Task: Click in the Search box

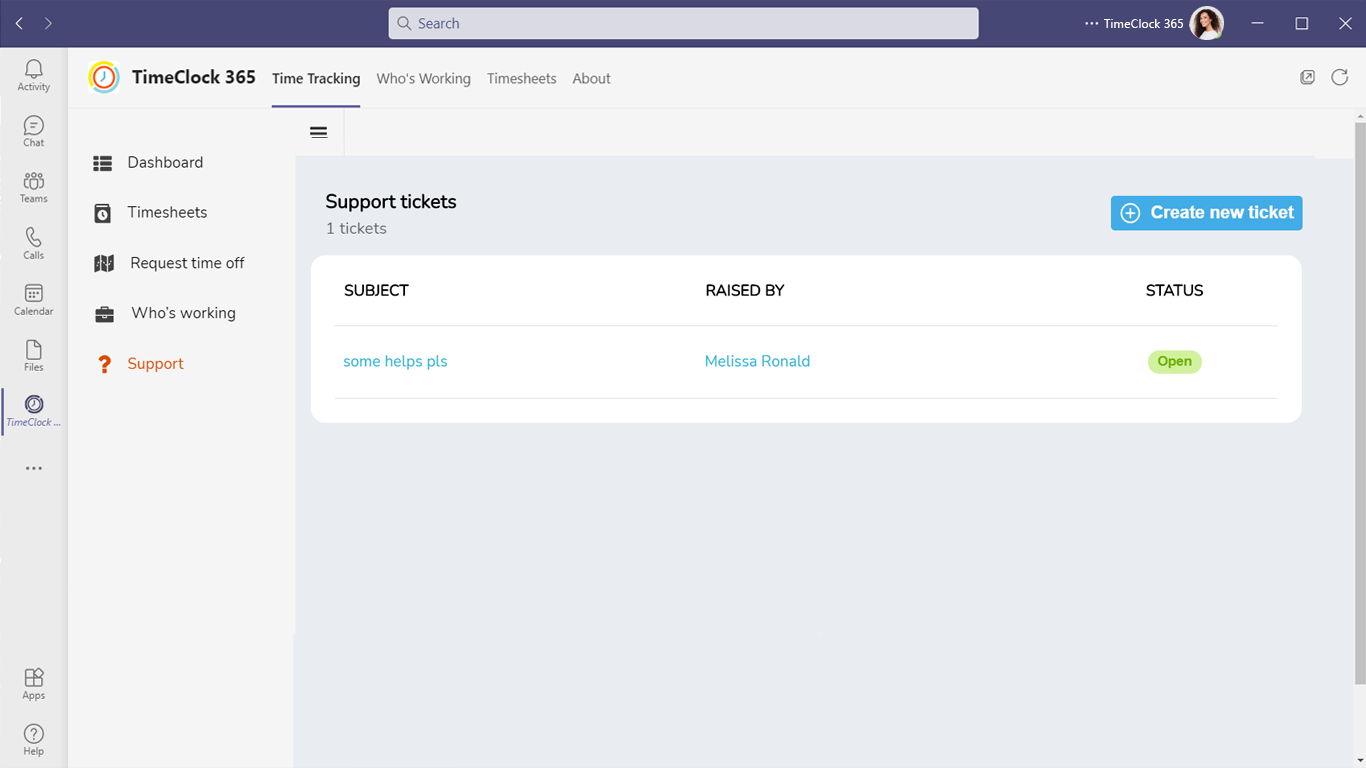Action: (x=683, y=24)
